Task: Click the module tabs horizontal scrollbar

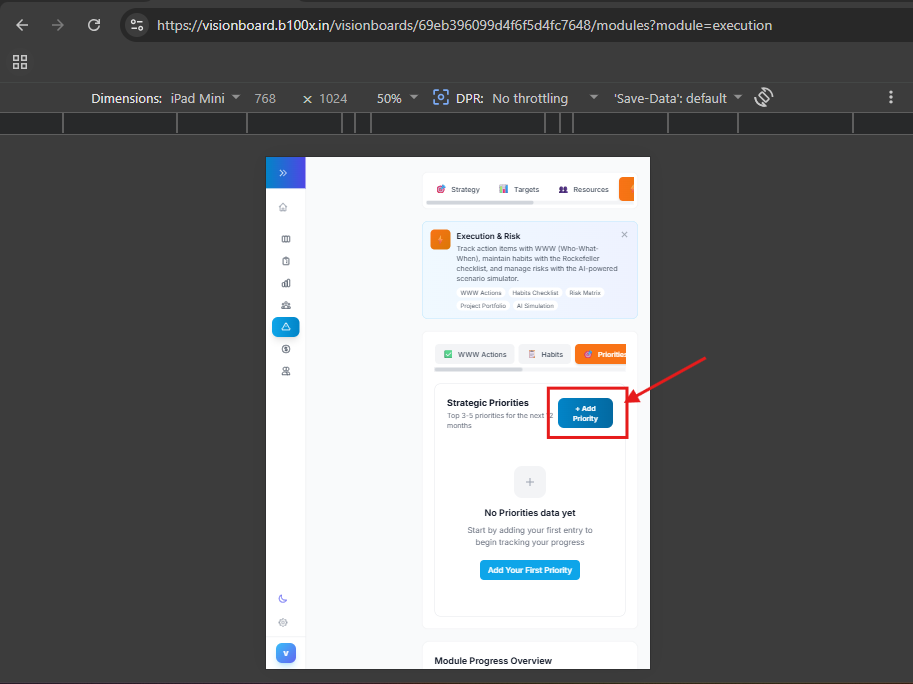Action: (x=480, y=203)
